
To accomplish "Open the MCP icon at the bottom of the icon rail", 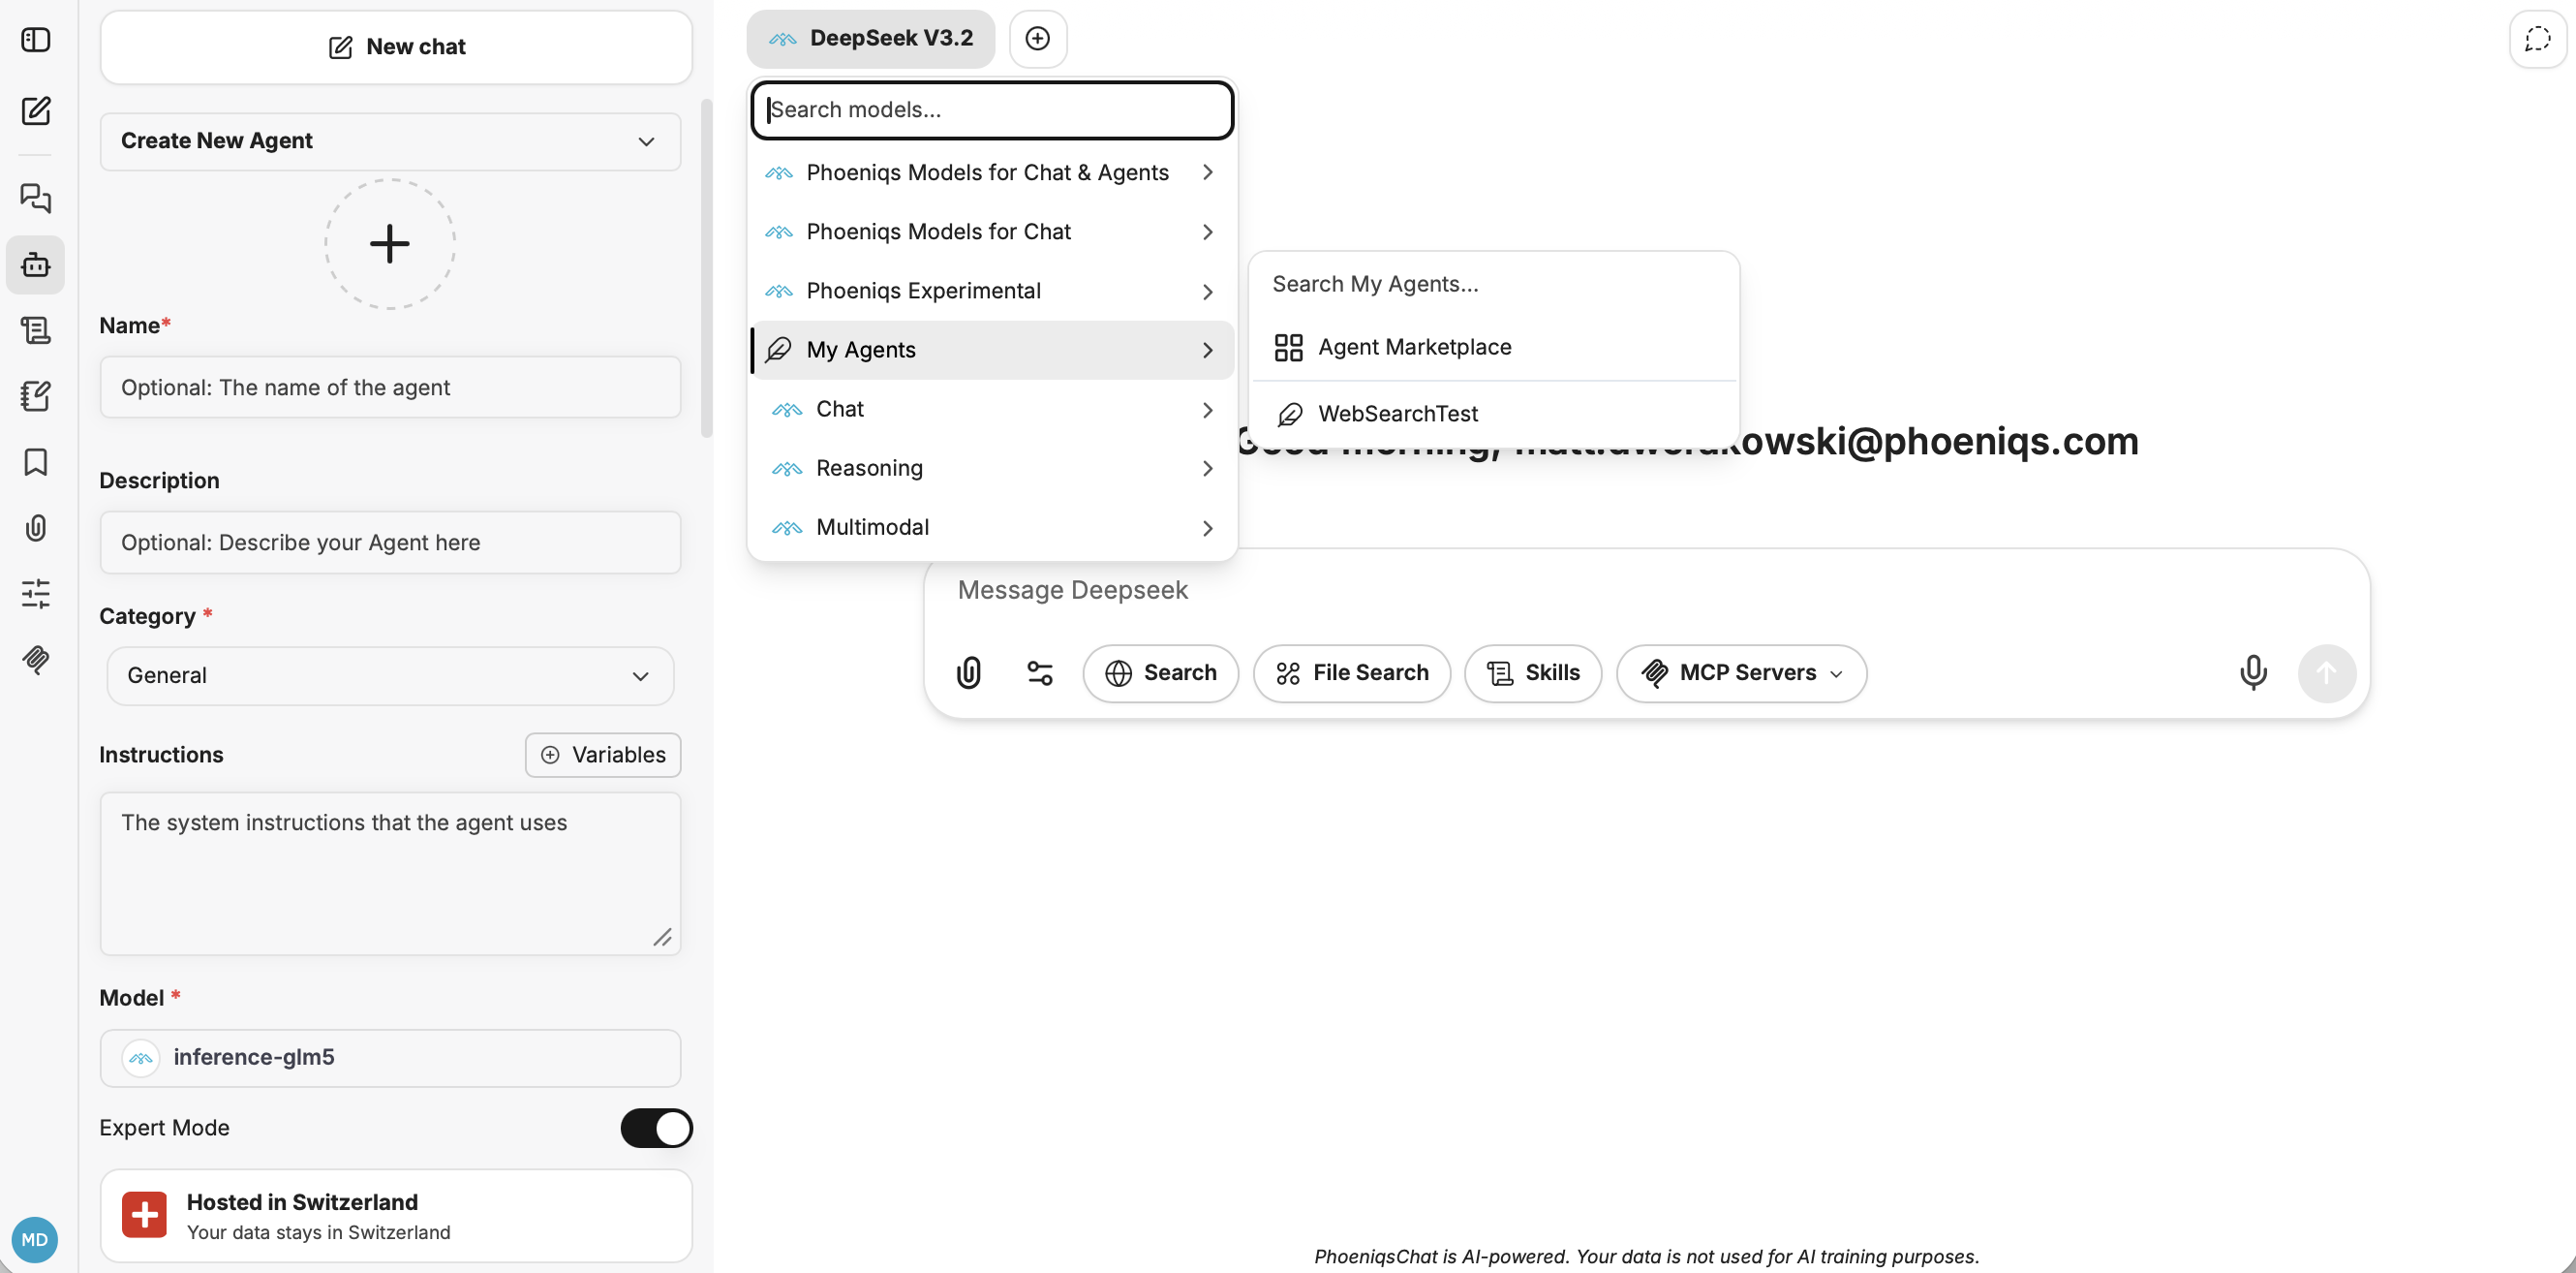I will (36, 660).
